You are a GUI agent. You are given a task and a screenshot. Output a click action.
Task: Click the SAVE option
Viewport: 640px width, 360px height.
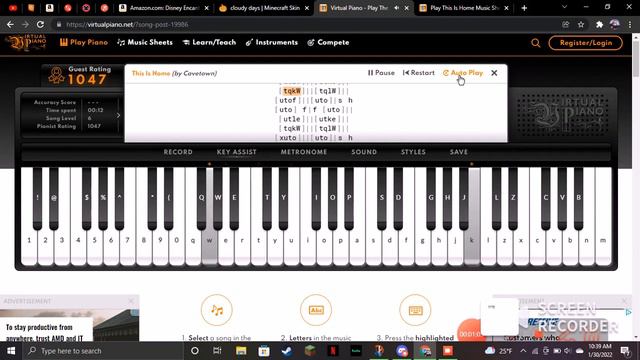459,152
